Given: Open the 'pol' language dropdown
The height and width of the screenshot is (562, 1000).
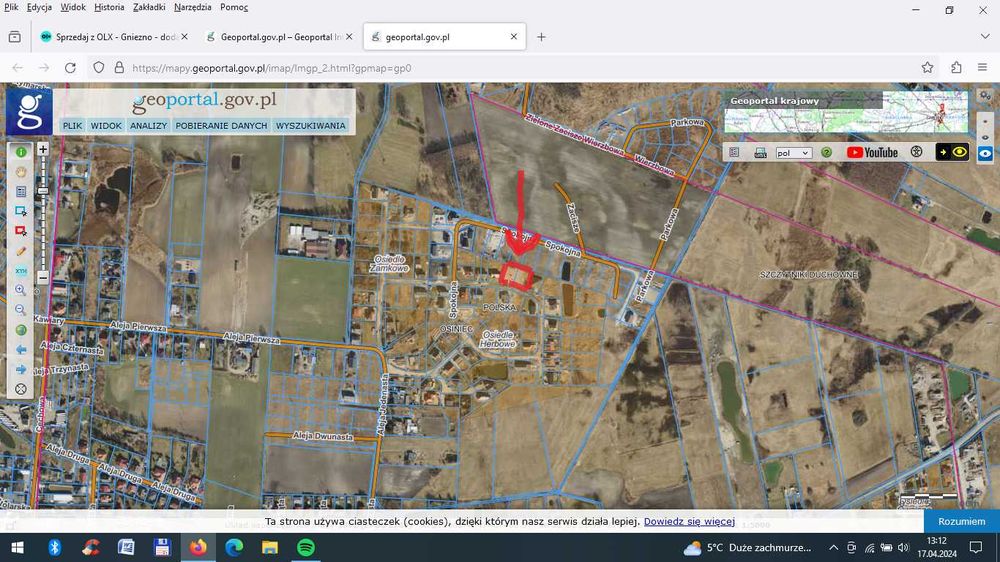Looking at the screenshot, I should pos(793,153).
